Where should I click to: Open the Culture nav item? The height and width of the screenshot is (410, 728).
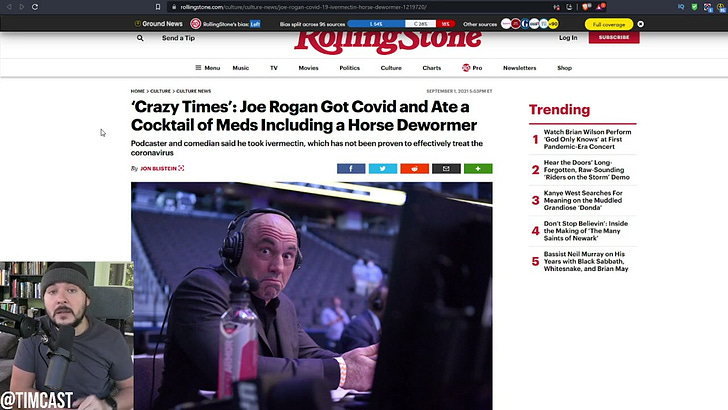pyautogui.click(x=391, y=68)
